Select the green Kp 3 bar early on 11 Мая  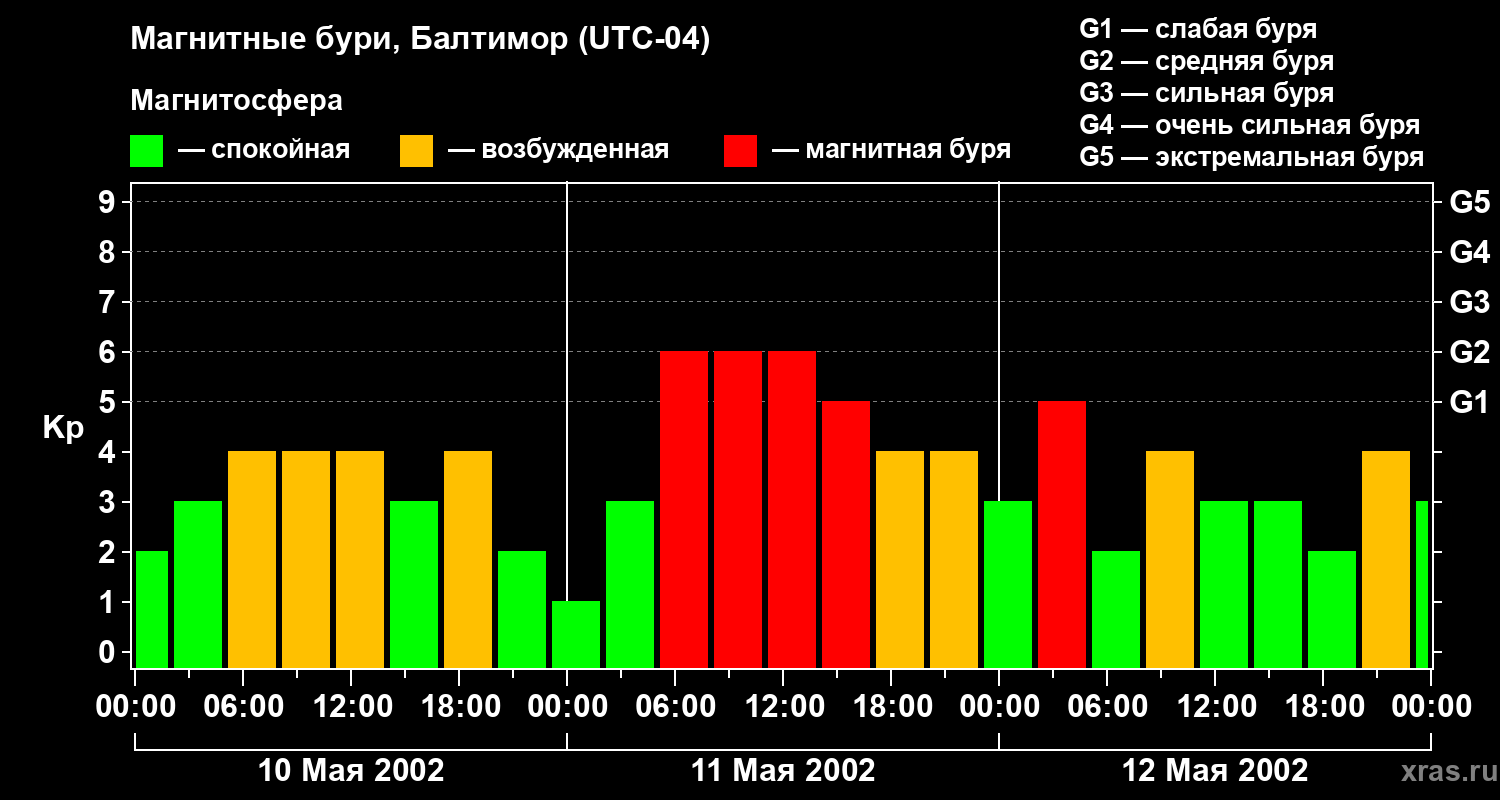click(x=630, y=584)
